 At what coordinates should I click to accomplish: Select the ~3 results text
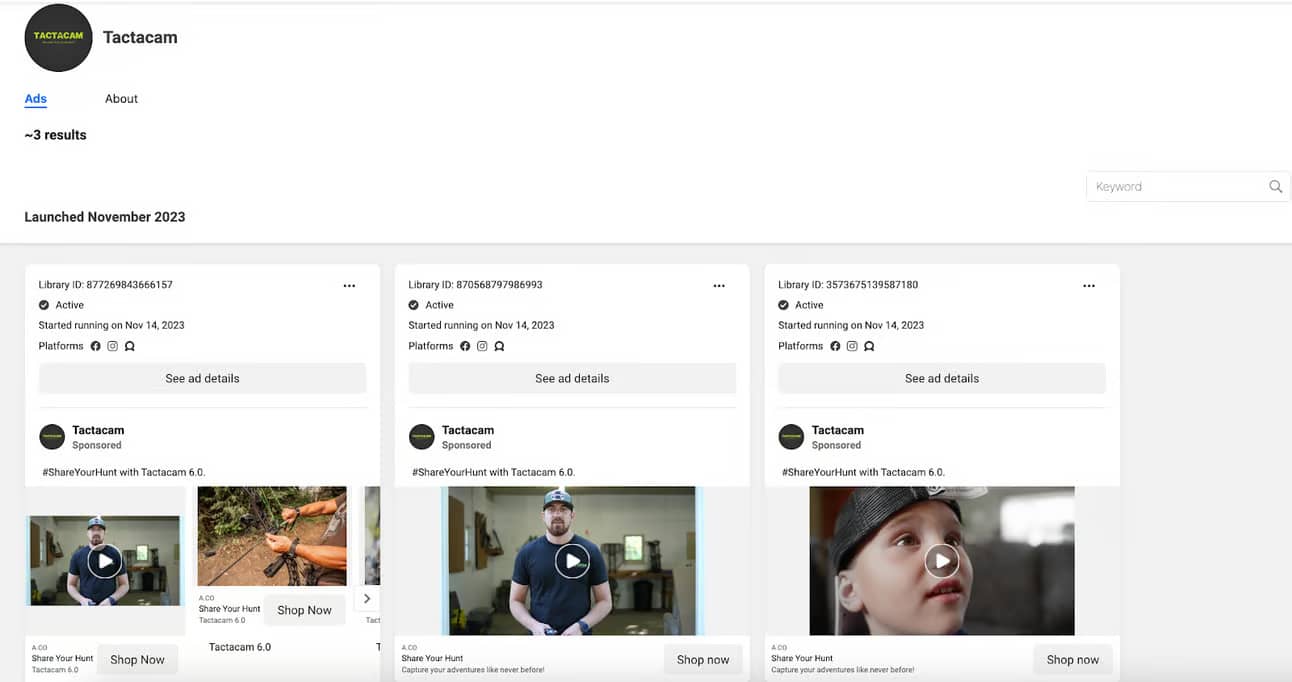coord(56,135)
